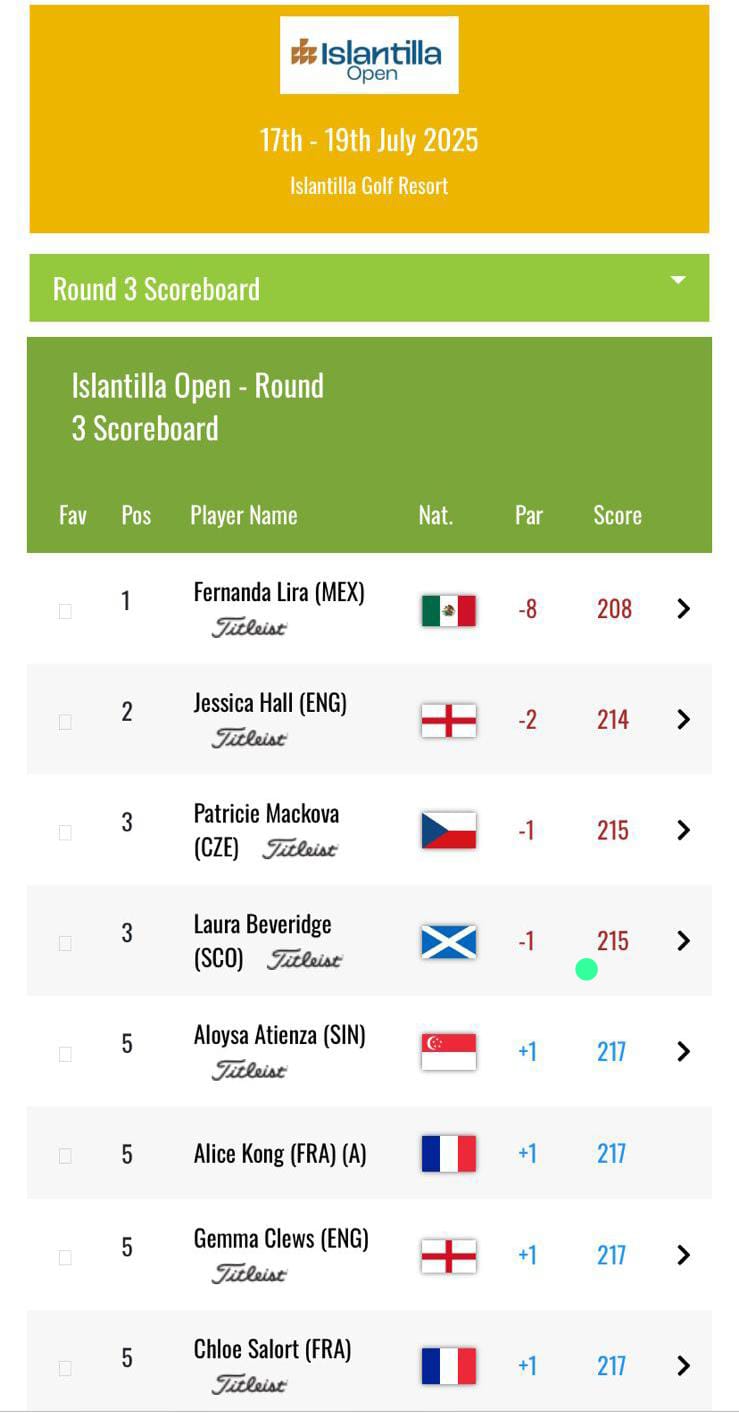Expand Patricie Mackova's row chevron
The width and height of the screenshot is (739, 1413).
[x=683, y=830]
